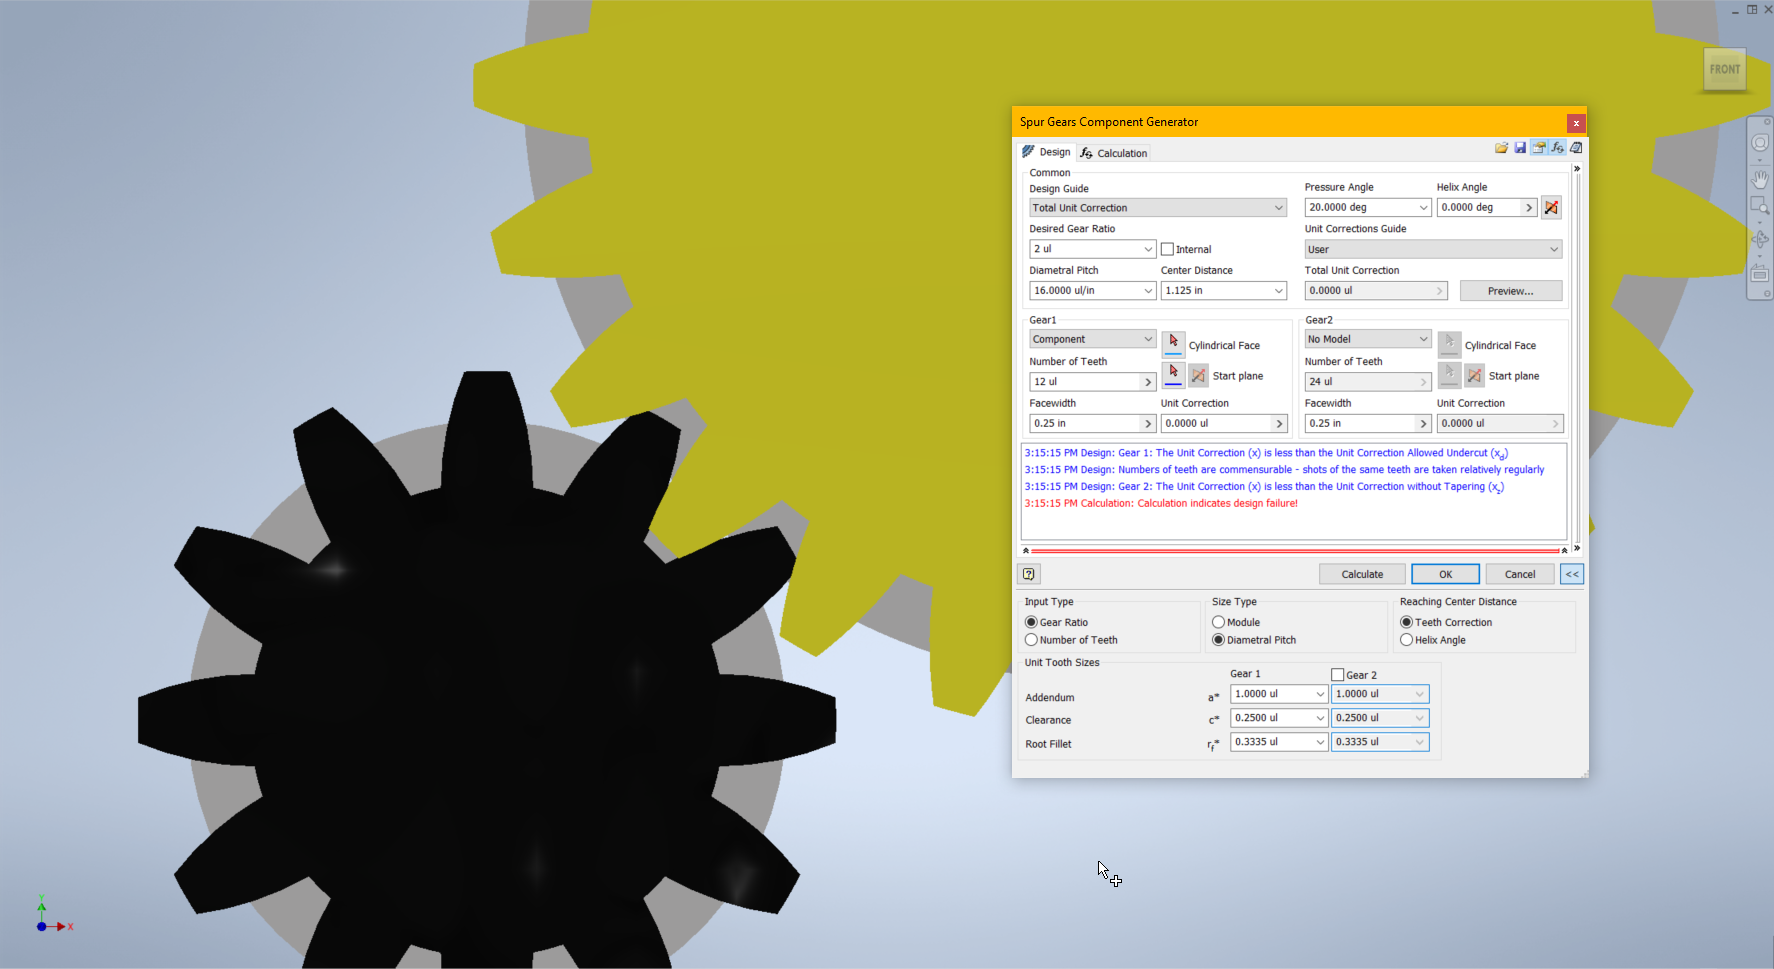Image resolution: width=1774 pixels, height=969 pixels.
Task: Toggle the Internal gear checkbox
Action: [x=1167, y=249]
